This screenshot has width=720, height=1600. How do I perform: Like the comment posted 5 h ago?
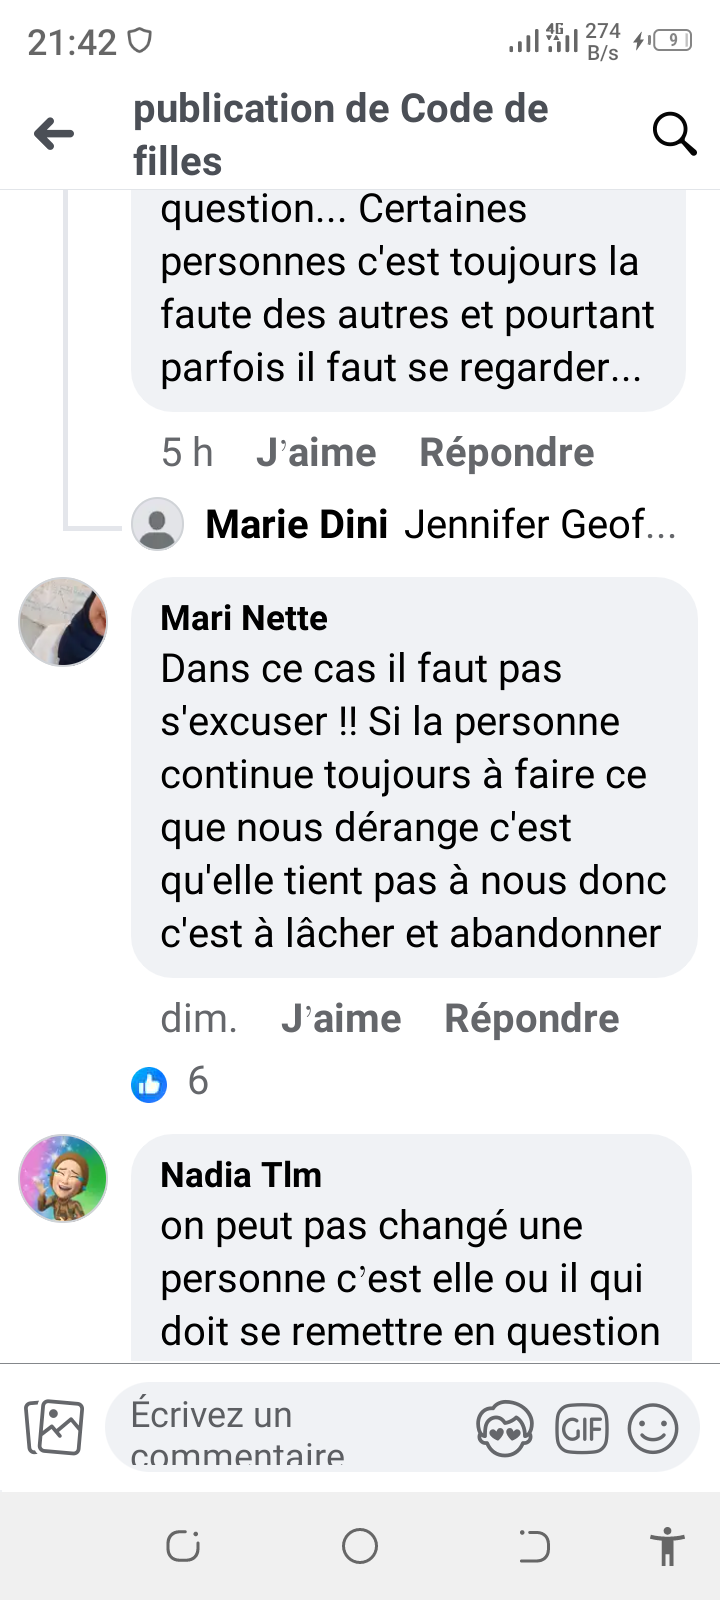[316, 453]
